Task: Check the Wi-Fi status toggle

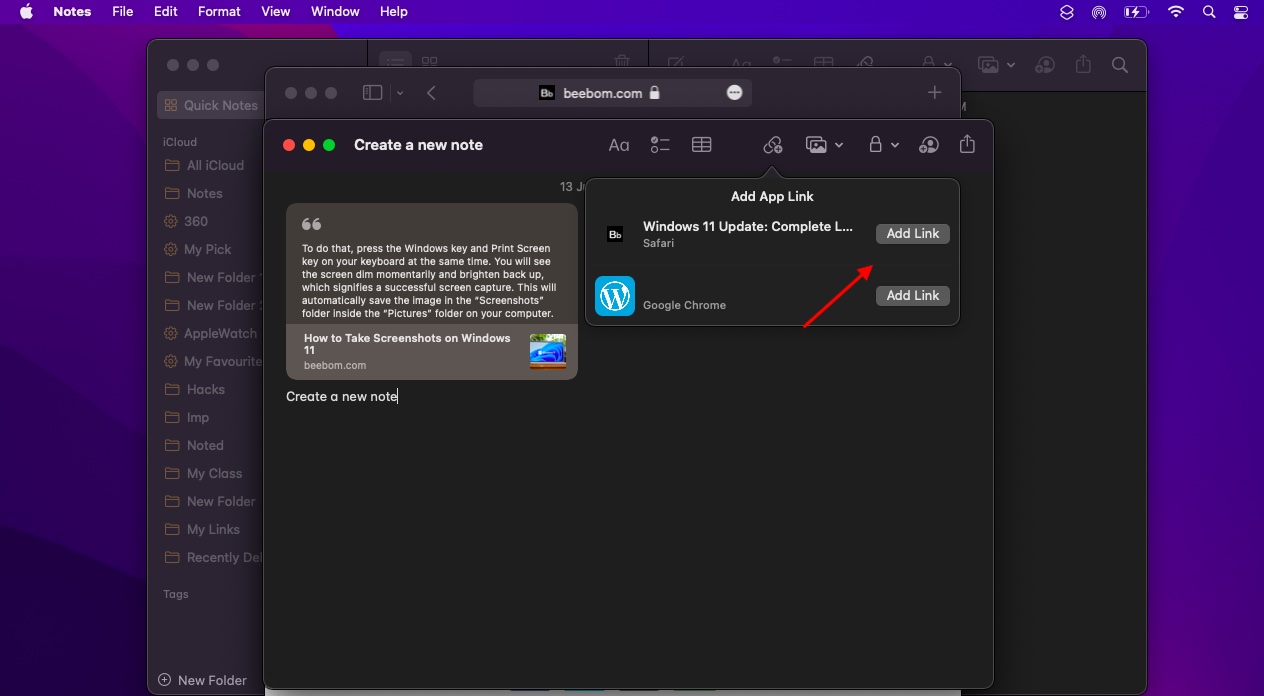Action: 1175,12
